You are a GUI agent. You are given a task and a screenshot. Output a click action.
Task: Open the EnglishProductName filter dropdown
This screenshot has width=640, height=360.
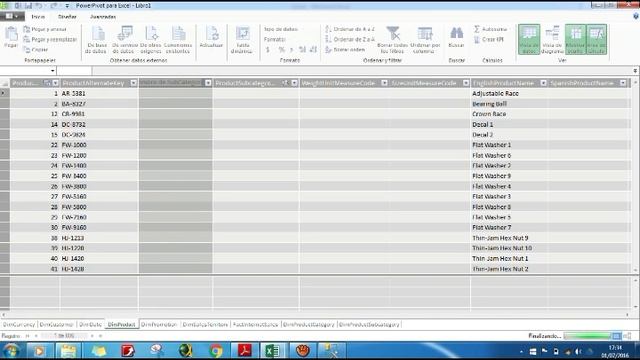pyautogui.click(x=543, y=83)
